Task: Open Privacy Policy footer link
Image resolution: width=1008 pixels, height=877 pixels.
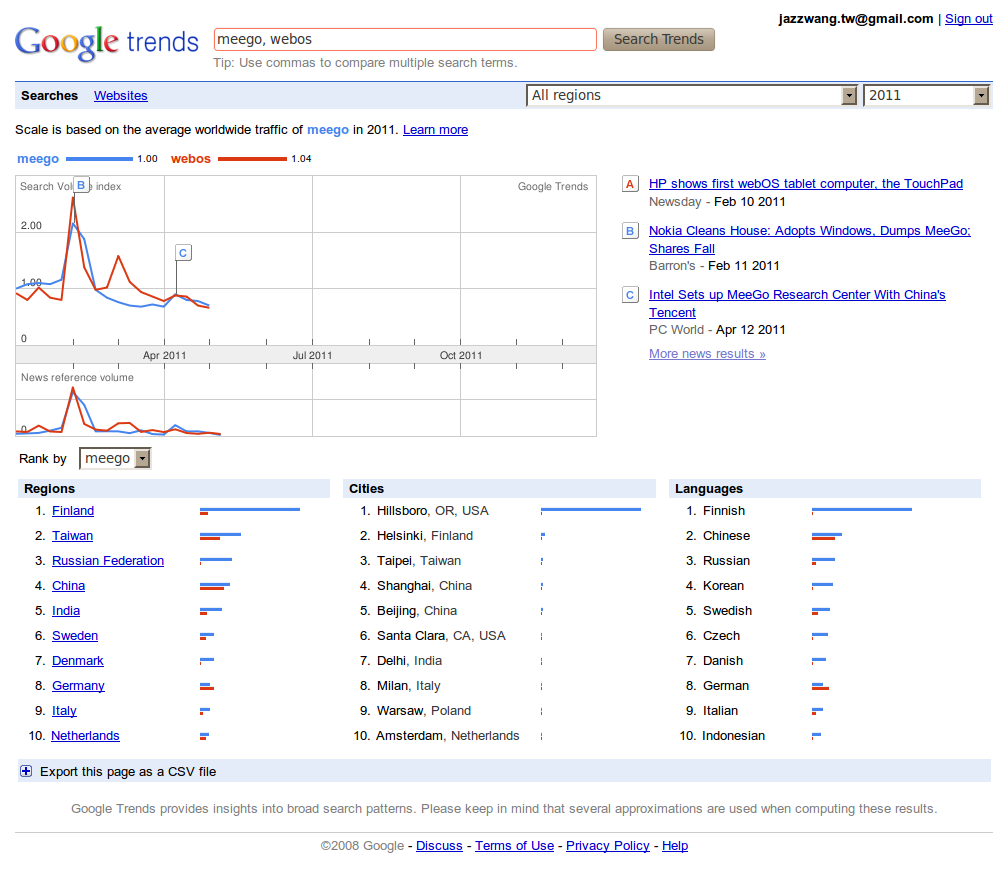Action: [x=608, y=846]
